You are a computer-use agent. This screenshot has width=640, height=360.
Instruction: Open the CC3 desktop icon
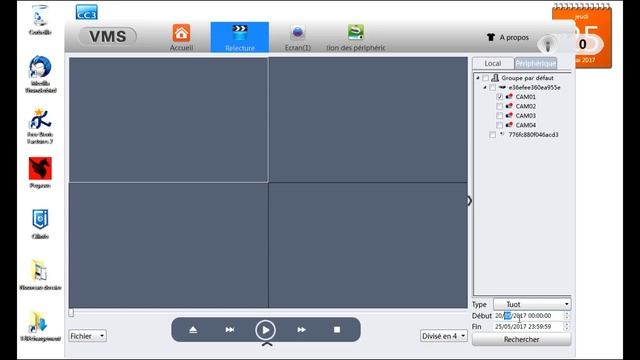click(87, 12)
